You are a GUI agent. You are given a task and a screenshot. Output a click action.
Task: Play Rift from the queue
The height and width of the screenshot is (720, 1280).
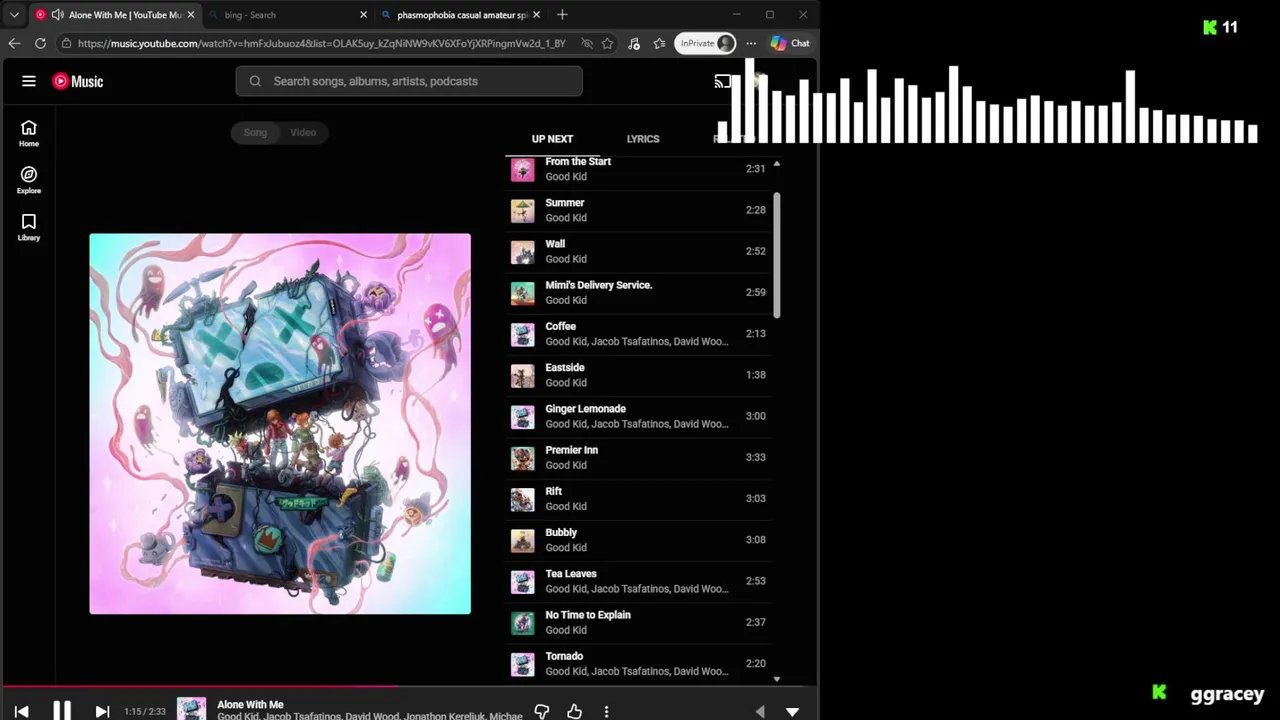coord(639,498)
